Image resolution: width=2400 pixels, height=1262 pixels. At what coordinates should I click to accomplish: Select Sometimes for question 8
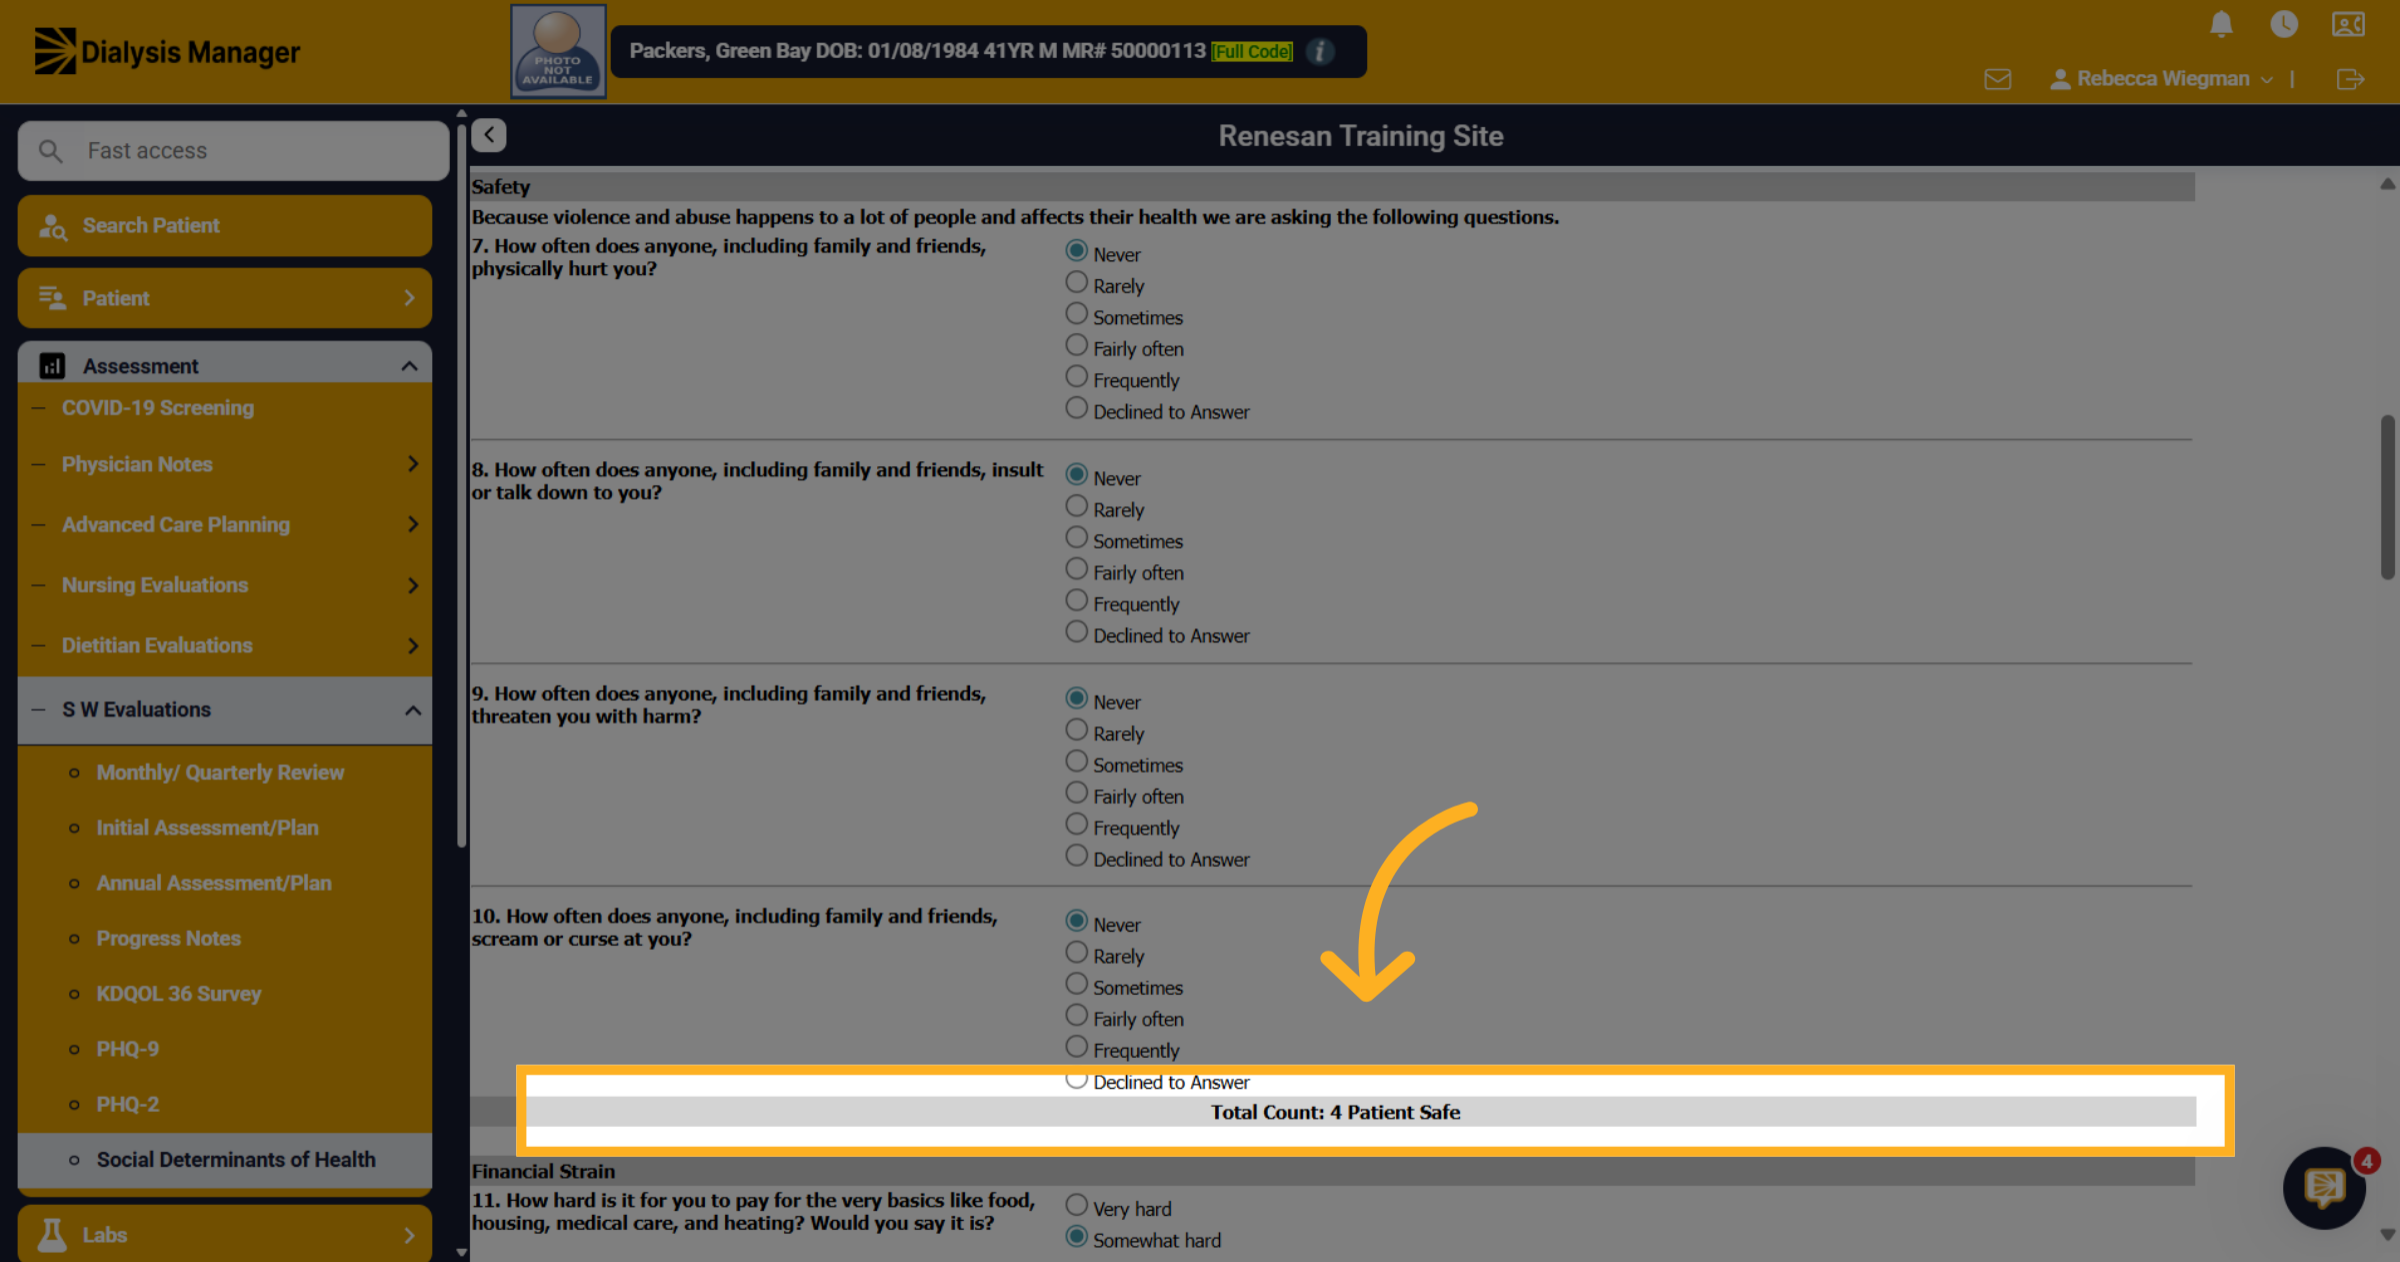[1076, 538]
